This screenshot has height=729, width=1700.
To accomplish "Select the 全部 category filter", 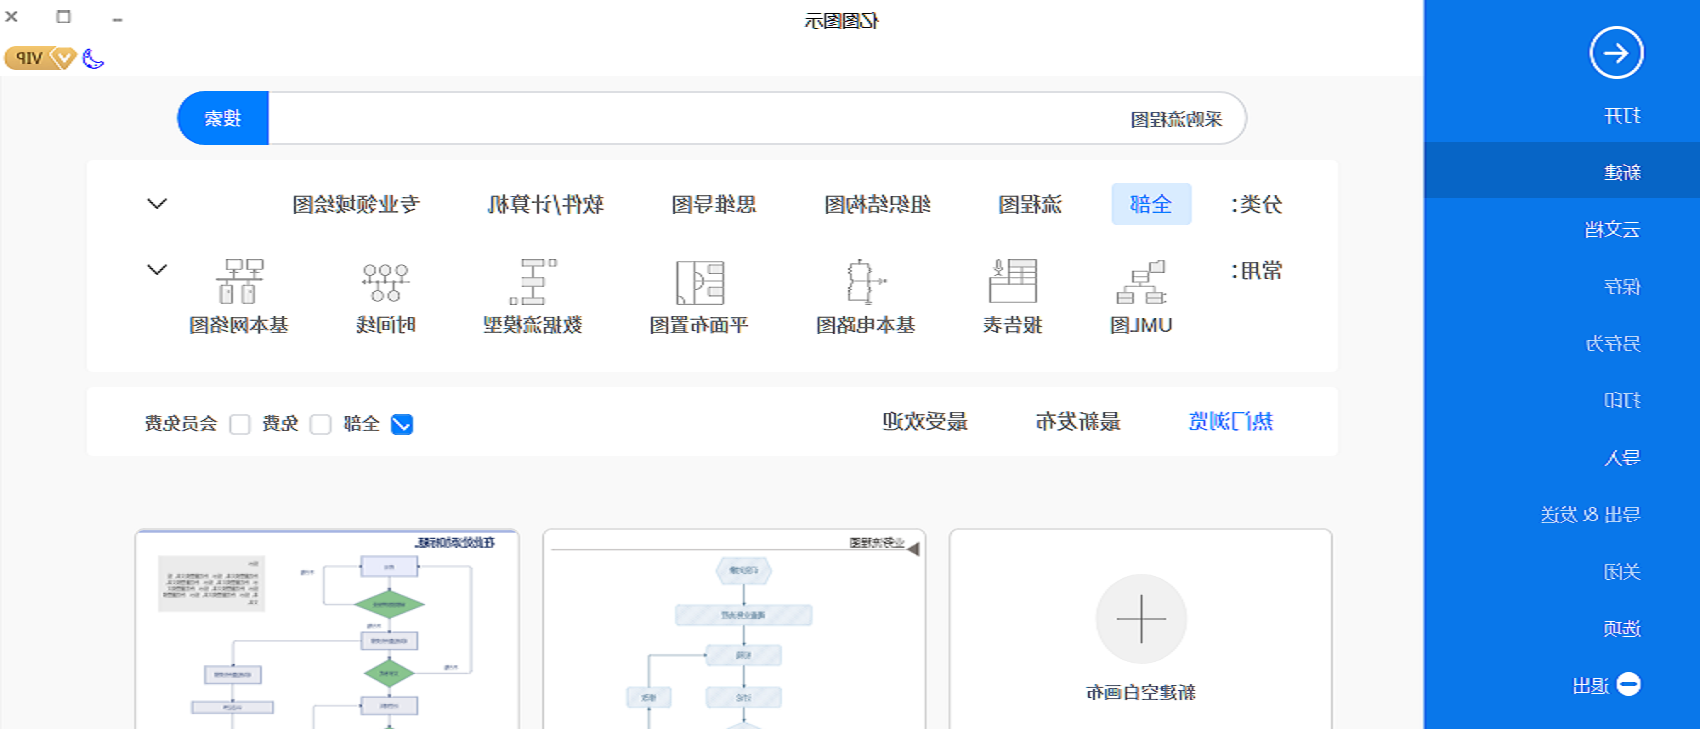I will point(1151,204).
